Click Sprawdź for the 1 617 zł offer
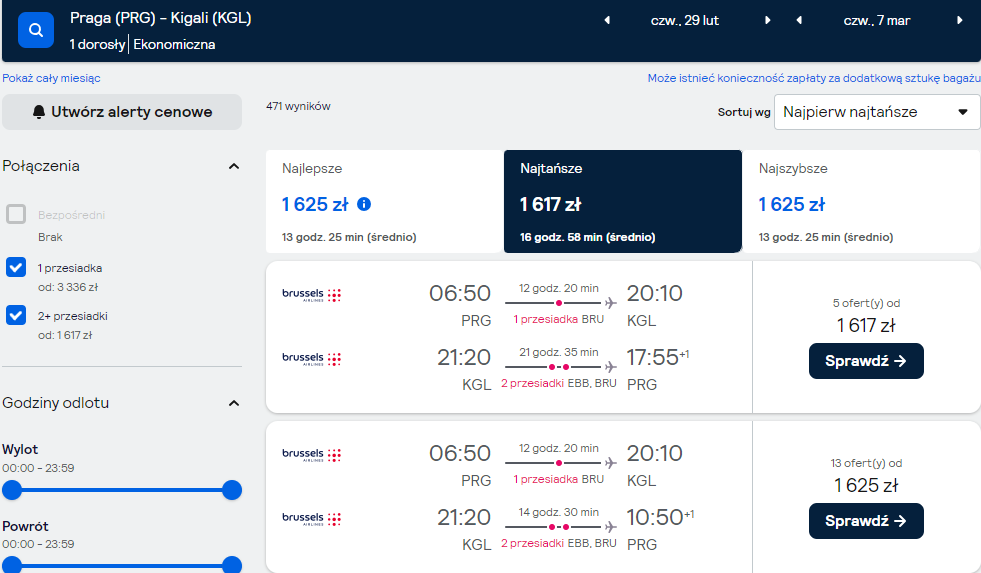 point(866,361)
